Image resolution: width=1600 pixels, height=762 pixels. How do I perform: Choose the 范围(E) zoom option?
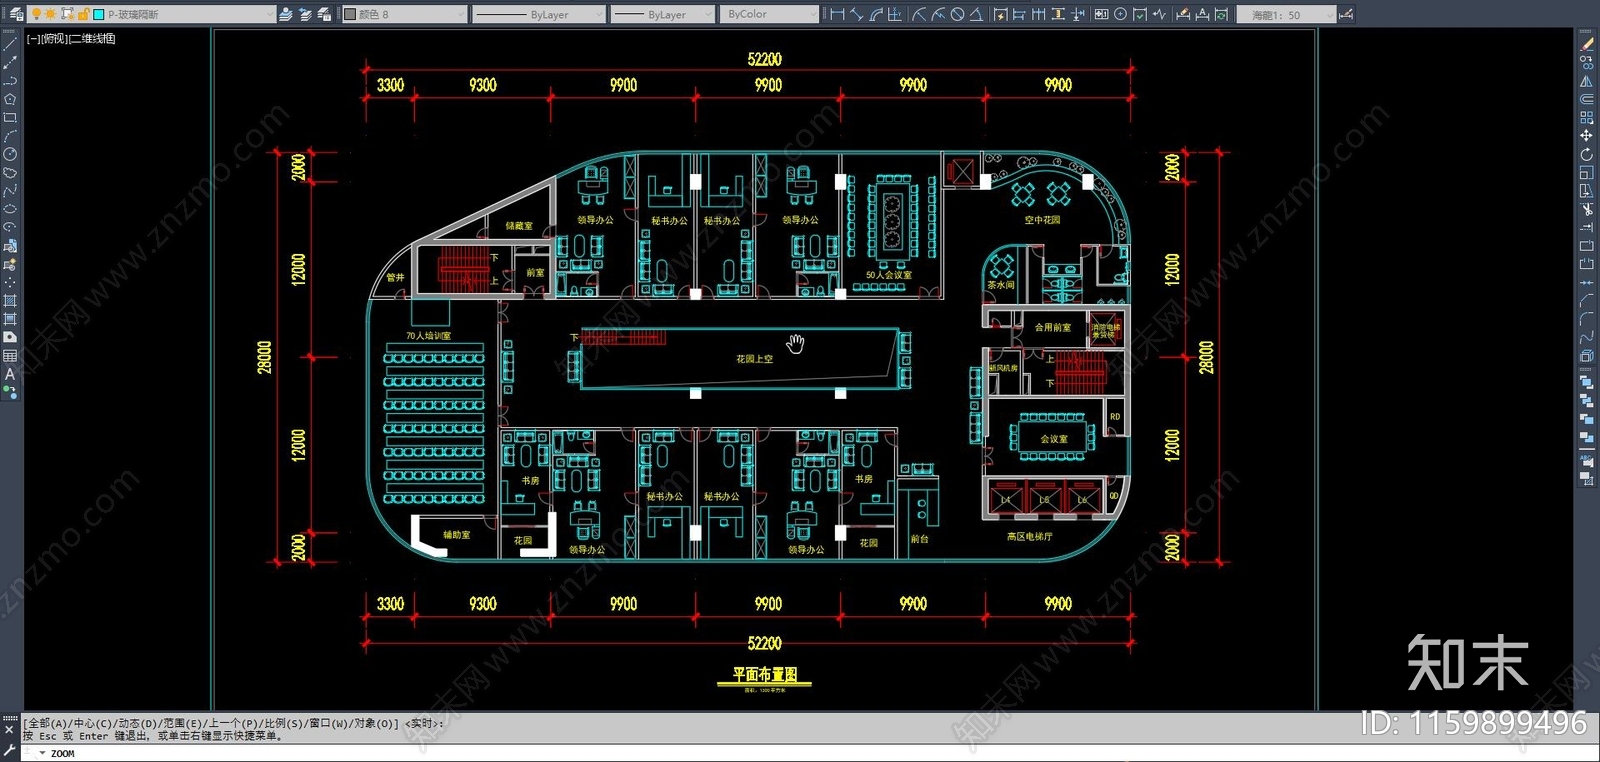[183, 723]
